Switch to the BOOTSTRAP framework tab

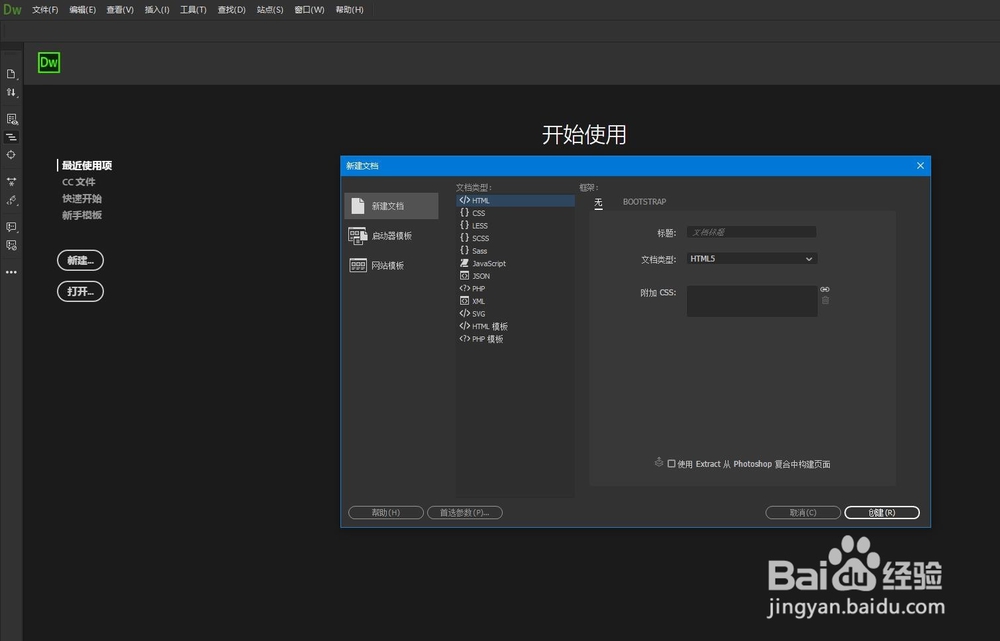[644, 201]
